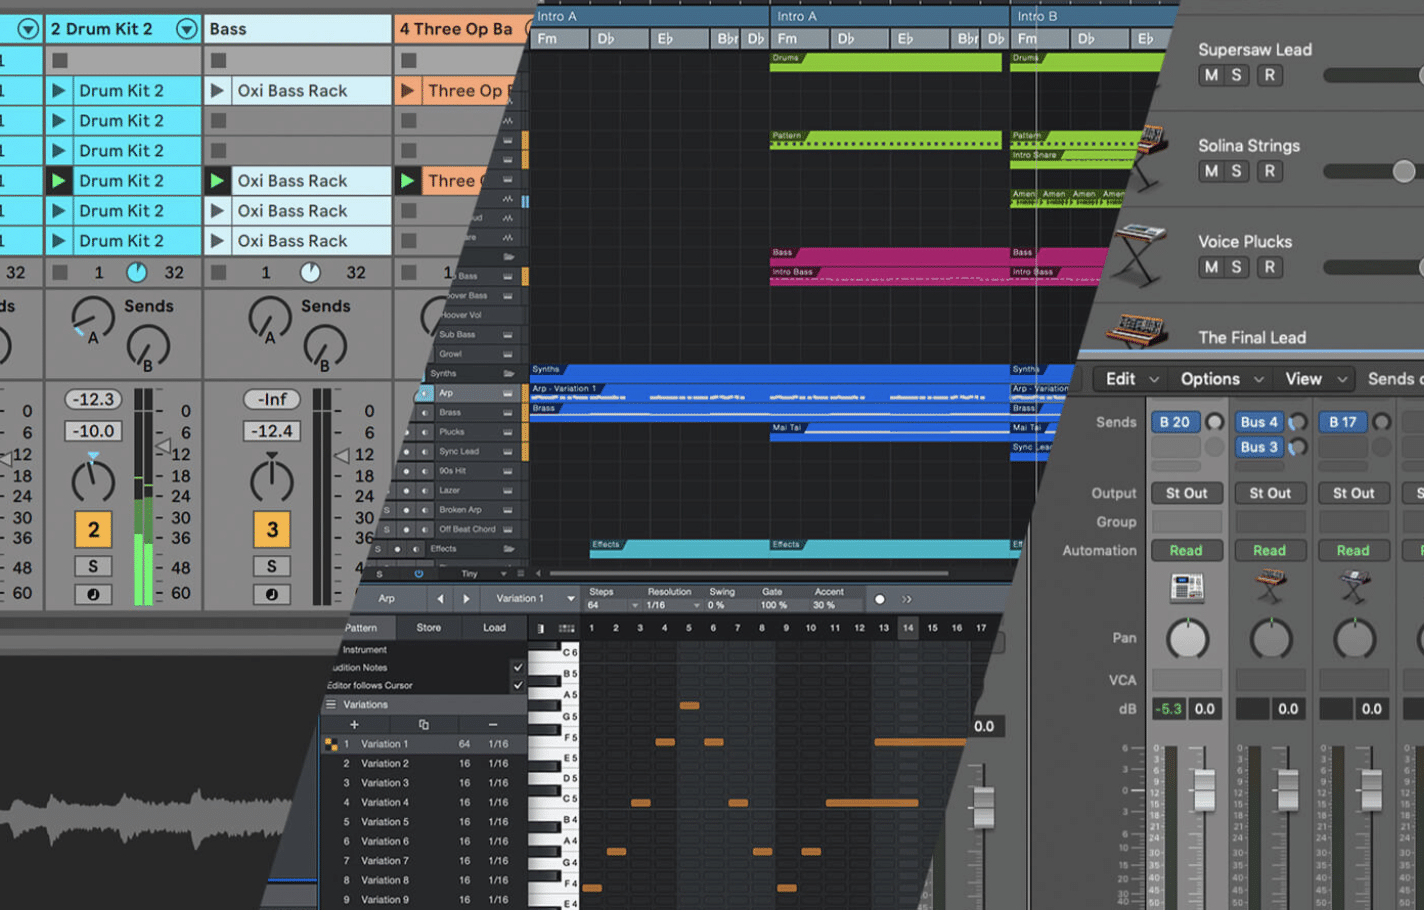This screenshot has height=910, width=1424.
Task: Click the stop square in the Bass track's top clip slot
Action: coord(218,60)
